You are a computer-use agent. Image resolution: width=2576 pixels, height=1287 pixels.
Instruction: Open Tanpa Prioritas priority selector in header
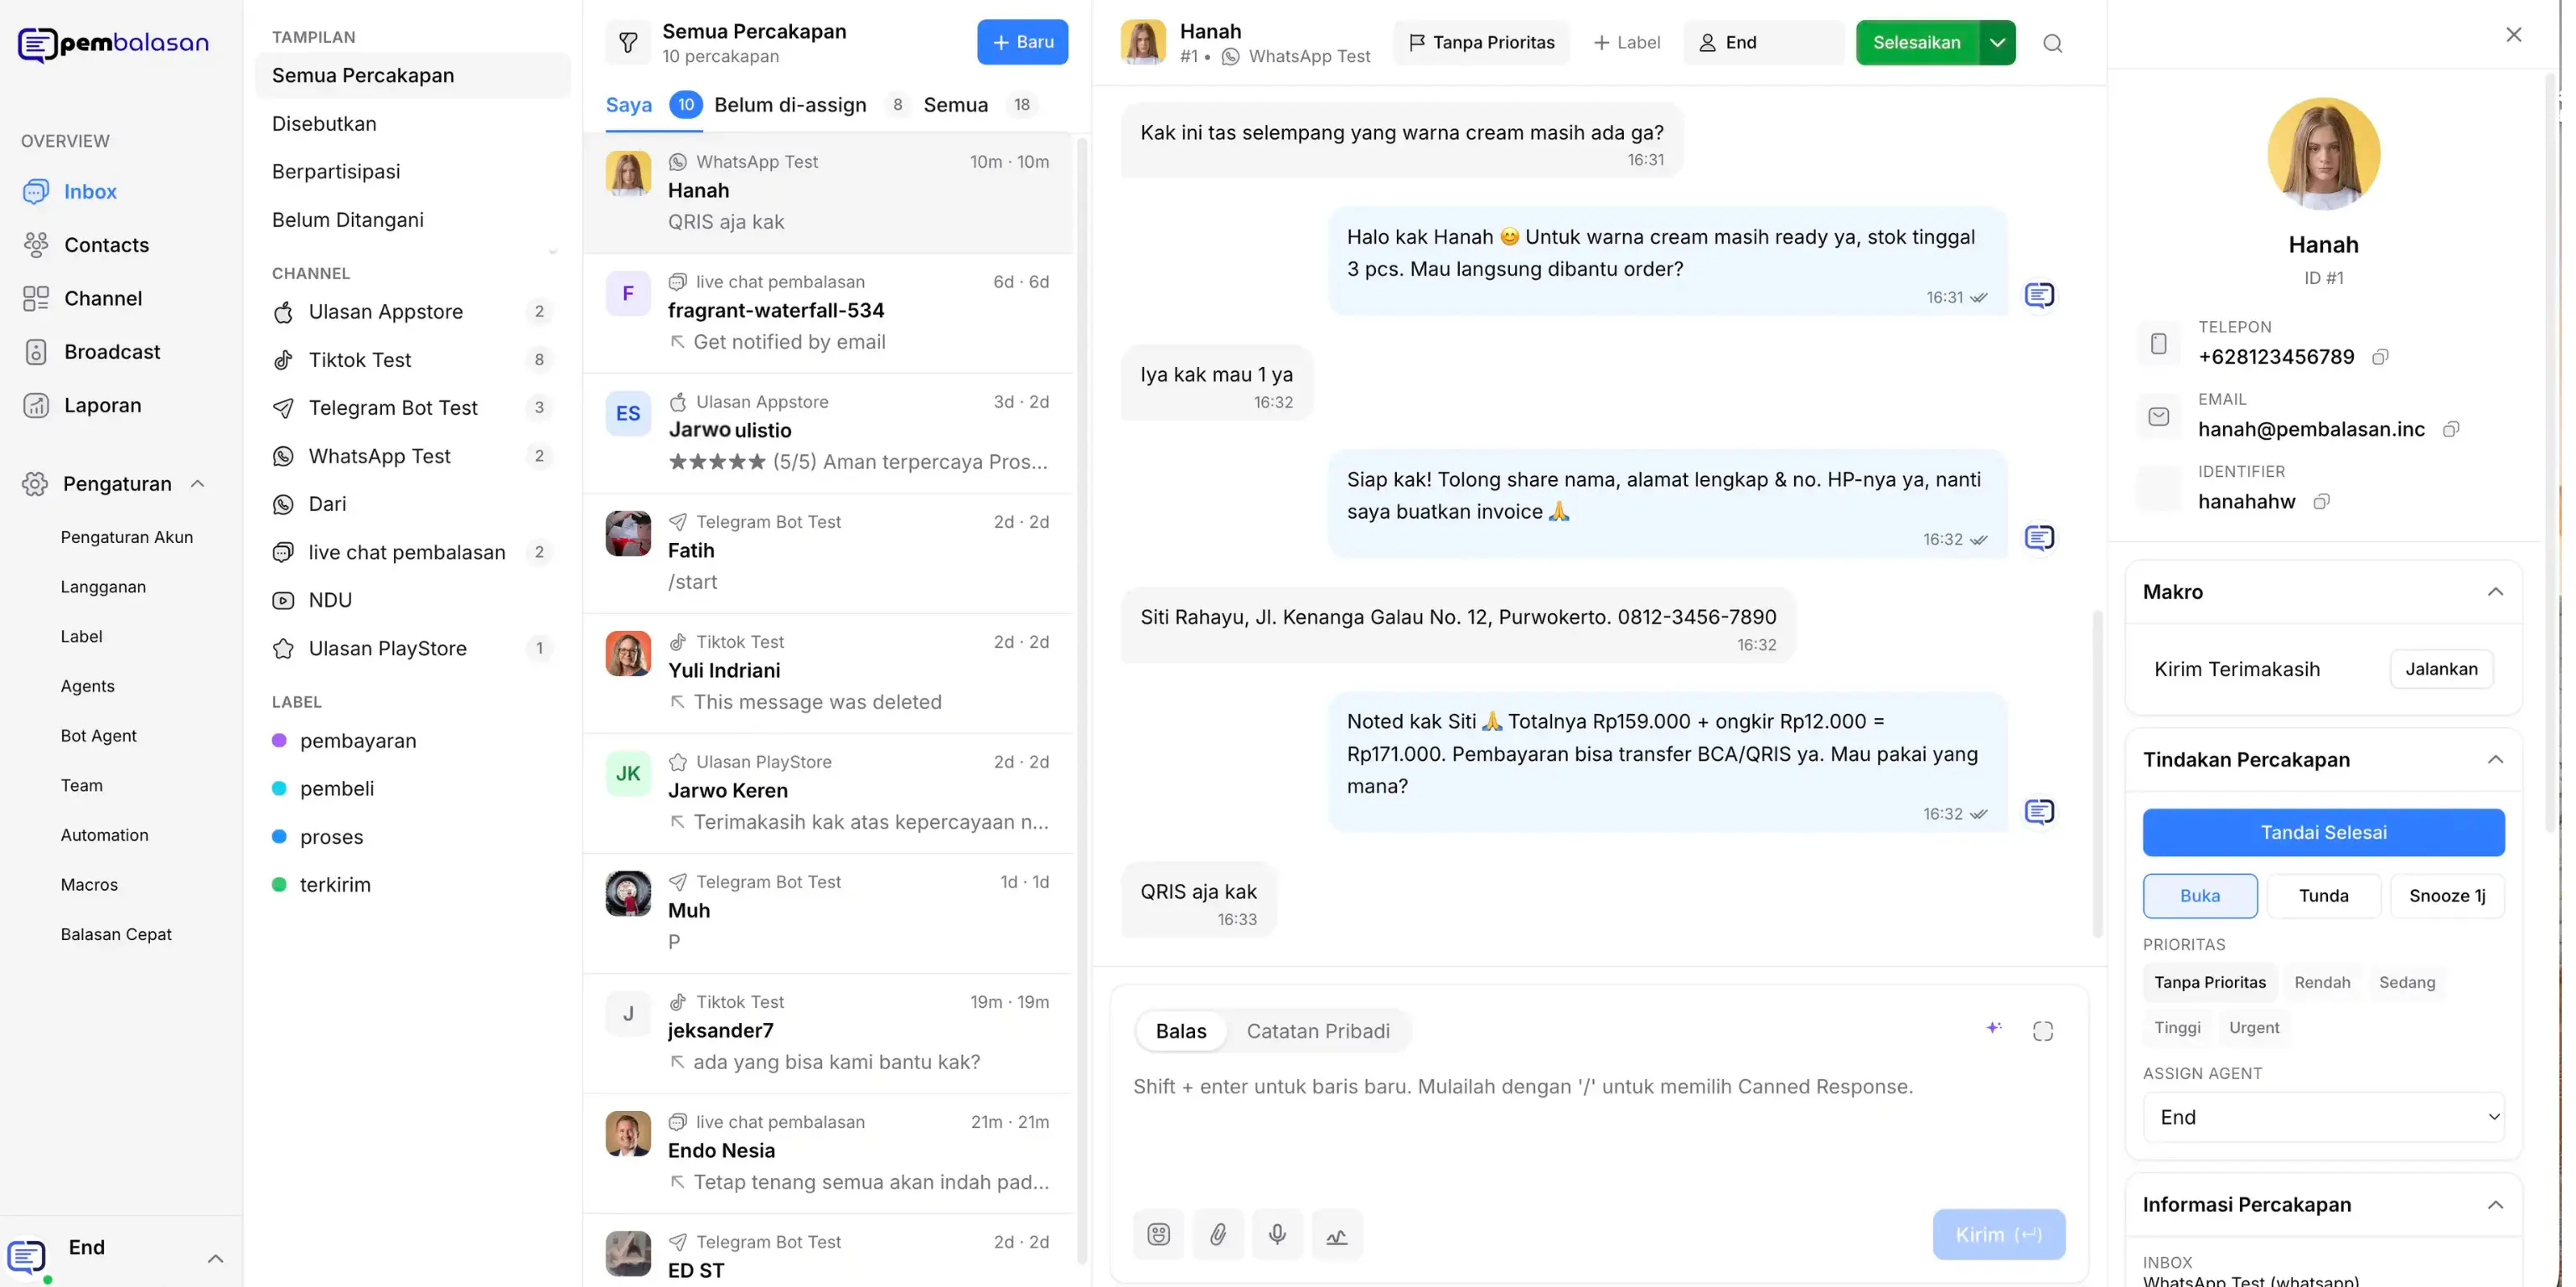point(1481,43)
